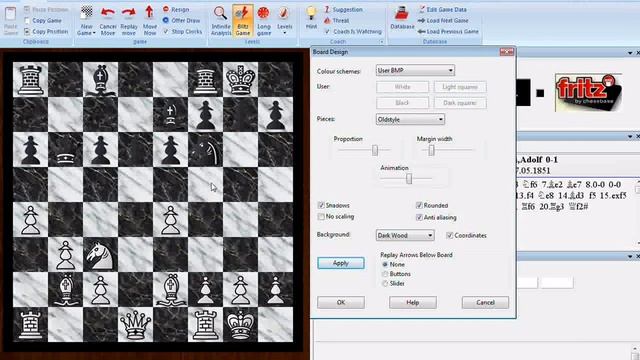Click the White user colour button

tap(402, 87)
